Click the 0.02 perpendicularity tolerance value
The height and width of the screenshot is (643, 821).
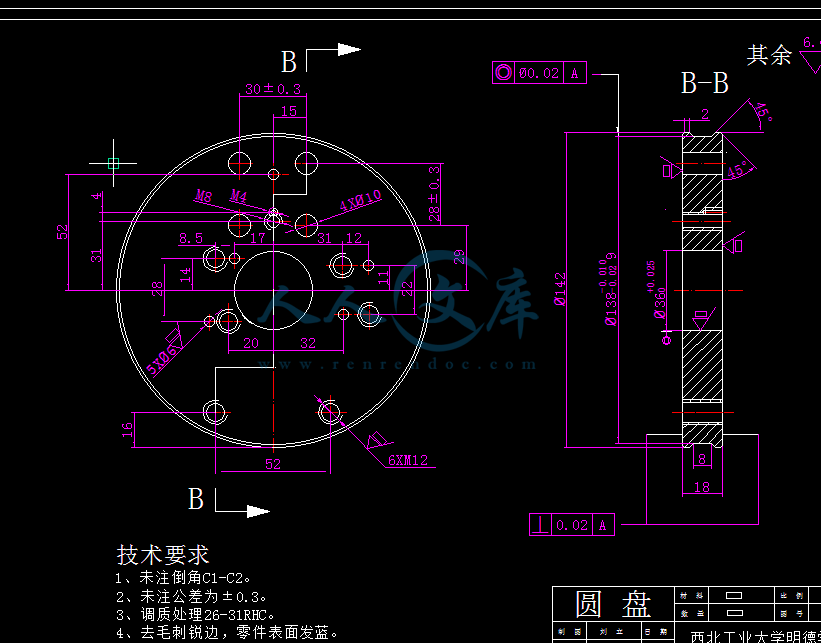572,525
